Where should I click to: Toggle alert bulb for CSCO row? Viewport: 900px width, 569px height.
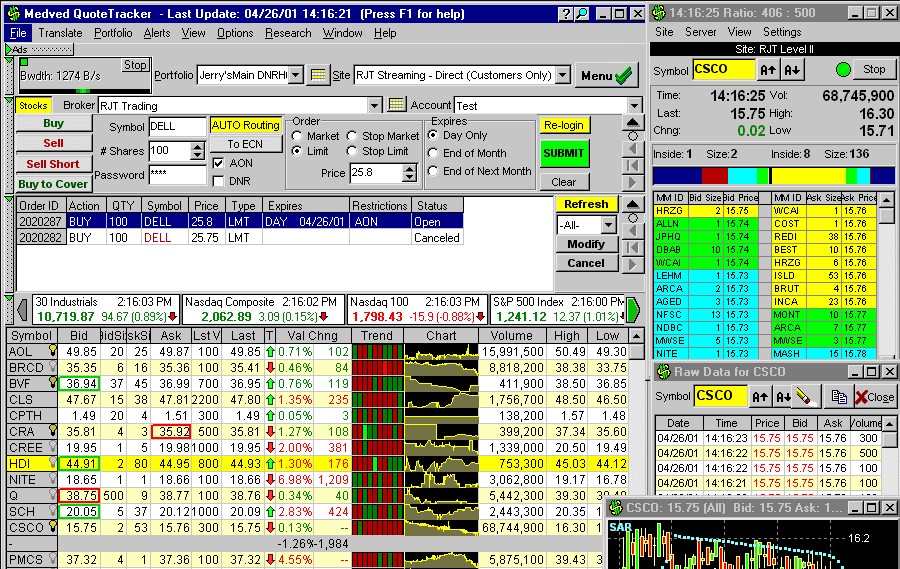[x=53, y=527]
